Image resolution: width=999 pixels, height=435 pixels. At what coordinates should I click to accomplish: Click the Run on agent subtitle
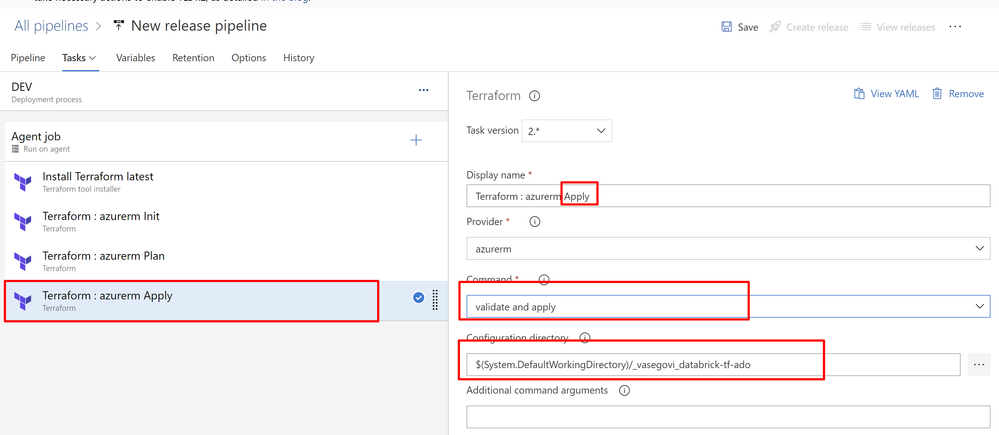[x=46, y=149]
